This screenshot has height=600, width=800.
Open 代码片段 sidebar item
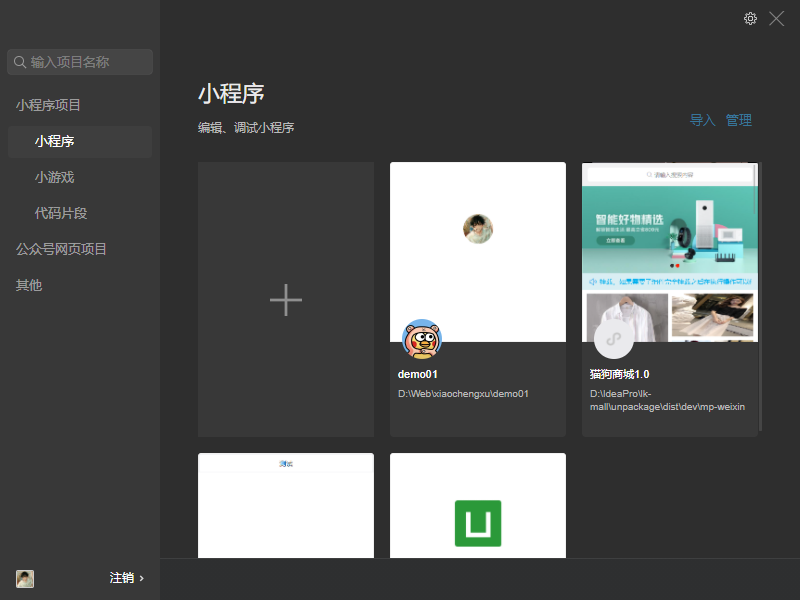pos(61,213)
